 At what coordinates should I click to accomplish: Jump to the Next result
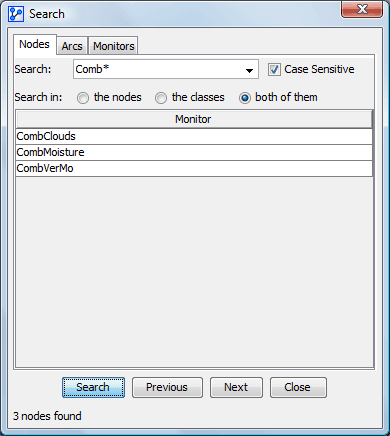(x=236, y=387)
